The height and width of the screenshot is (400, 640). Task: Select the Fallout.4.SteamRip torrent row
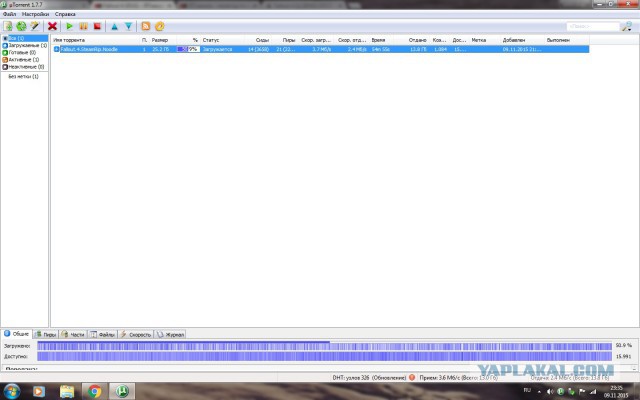(x=321, y=49)
